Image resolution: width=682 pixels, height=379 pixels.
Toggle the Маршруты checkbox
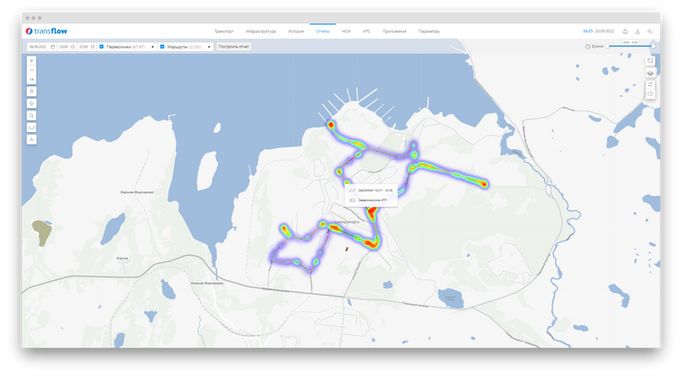coord(162,47)
